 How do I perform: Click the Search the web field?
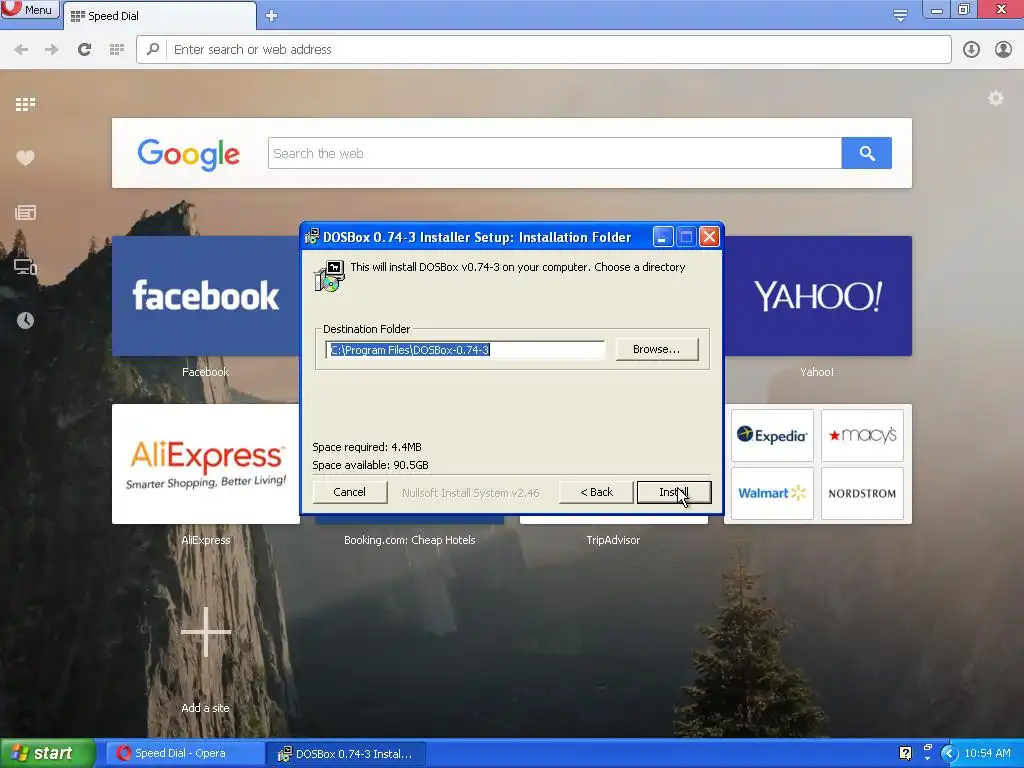[x=554, y=153]
